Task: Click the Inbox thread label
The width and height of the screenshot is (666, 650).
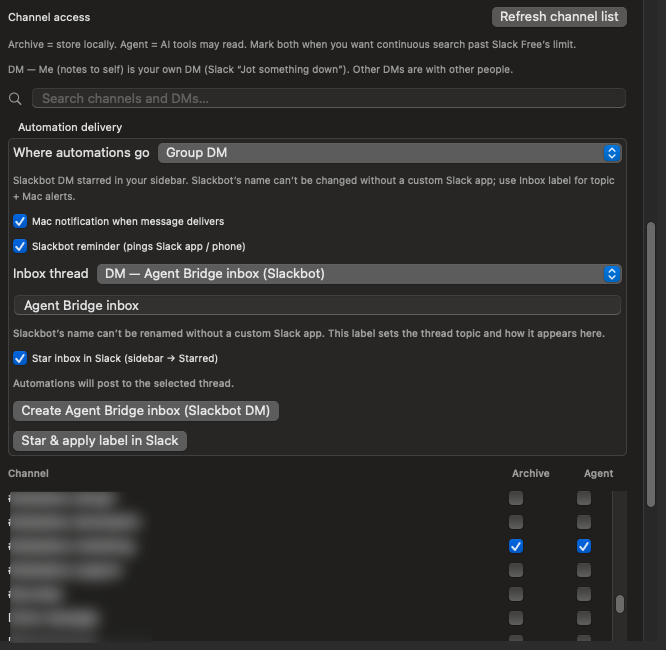Action: [x=51, y=274]
